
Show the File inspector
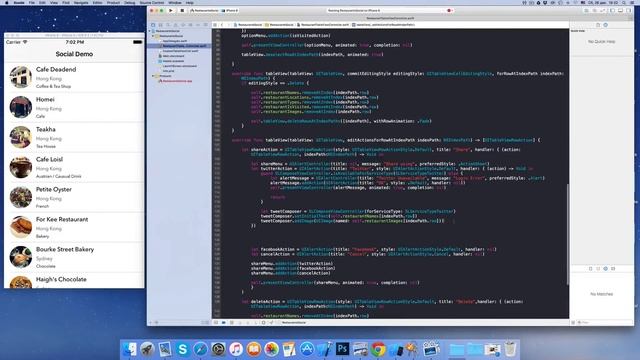pos(598,25)
